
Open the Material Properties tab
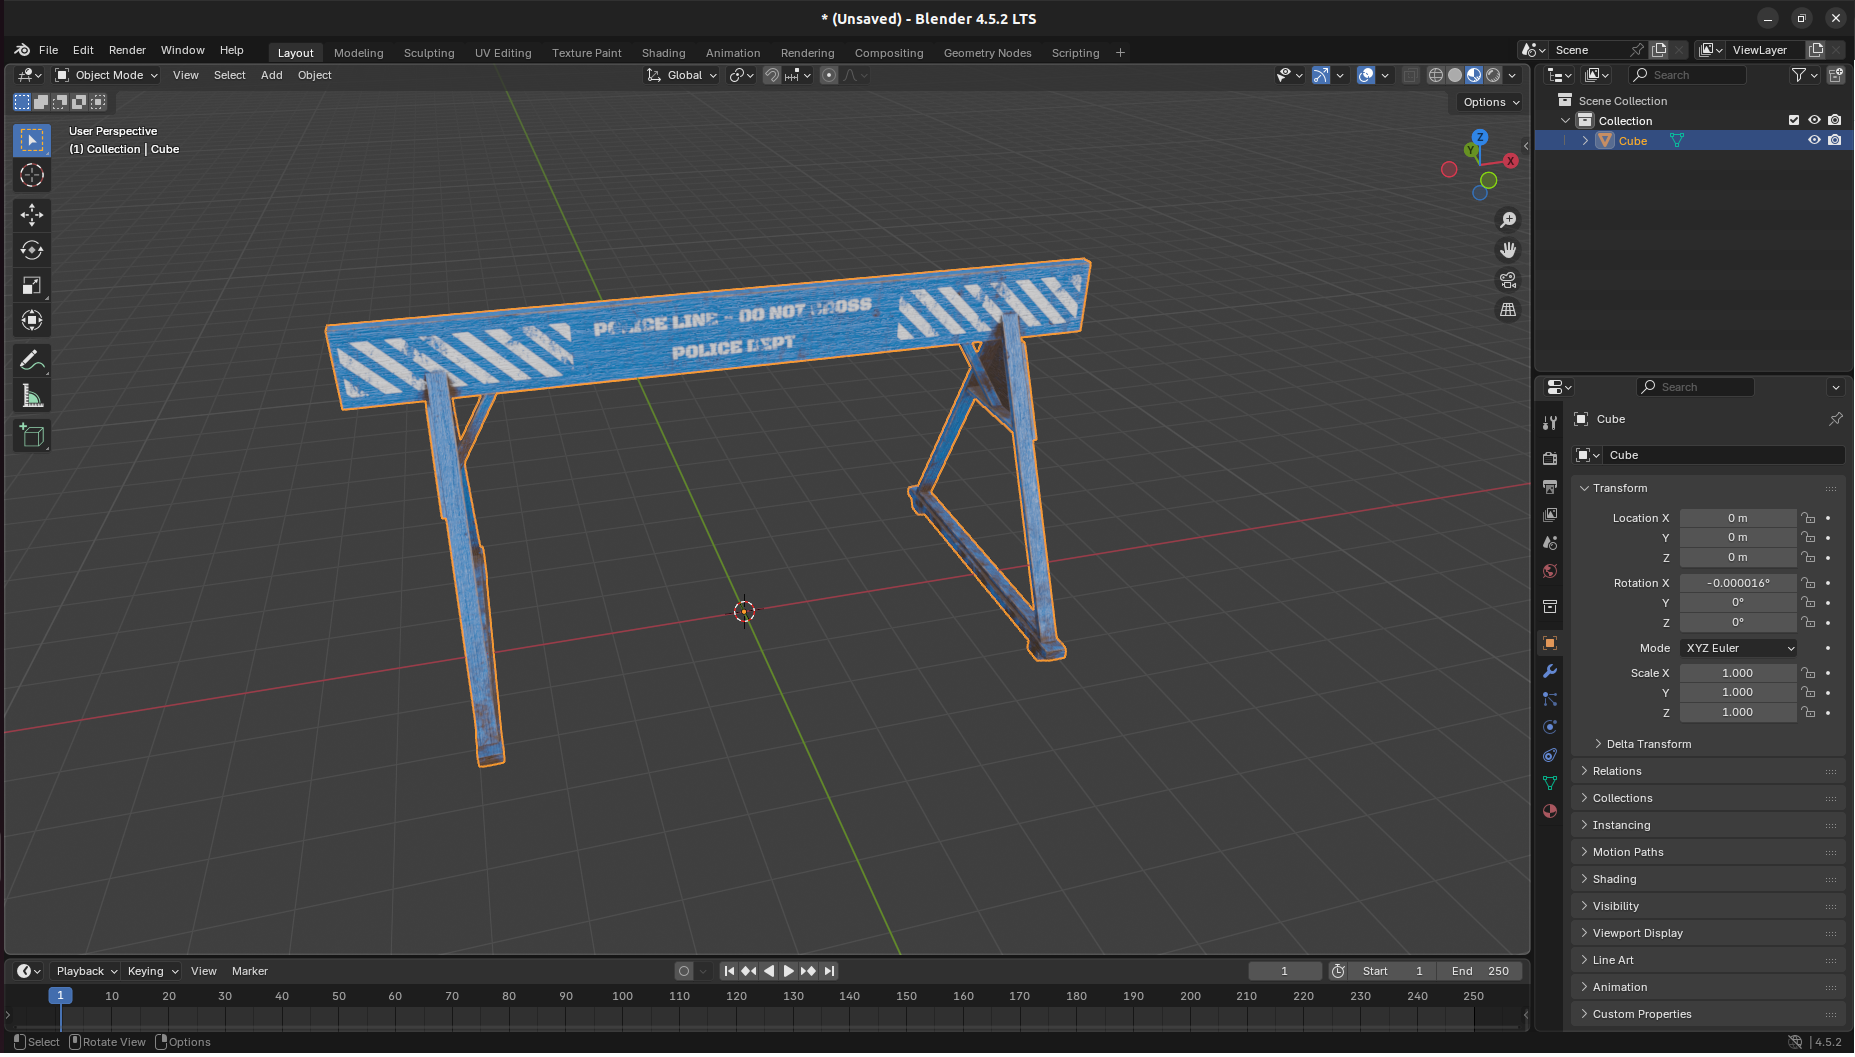tap(1549, 811)
